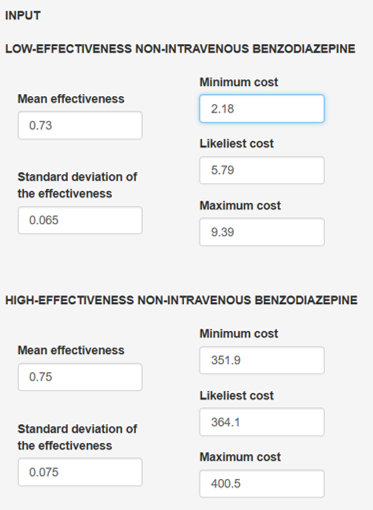Click the Maximum cost label above 9.39
The image size is (373, 510).
(x=240, y=205)
